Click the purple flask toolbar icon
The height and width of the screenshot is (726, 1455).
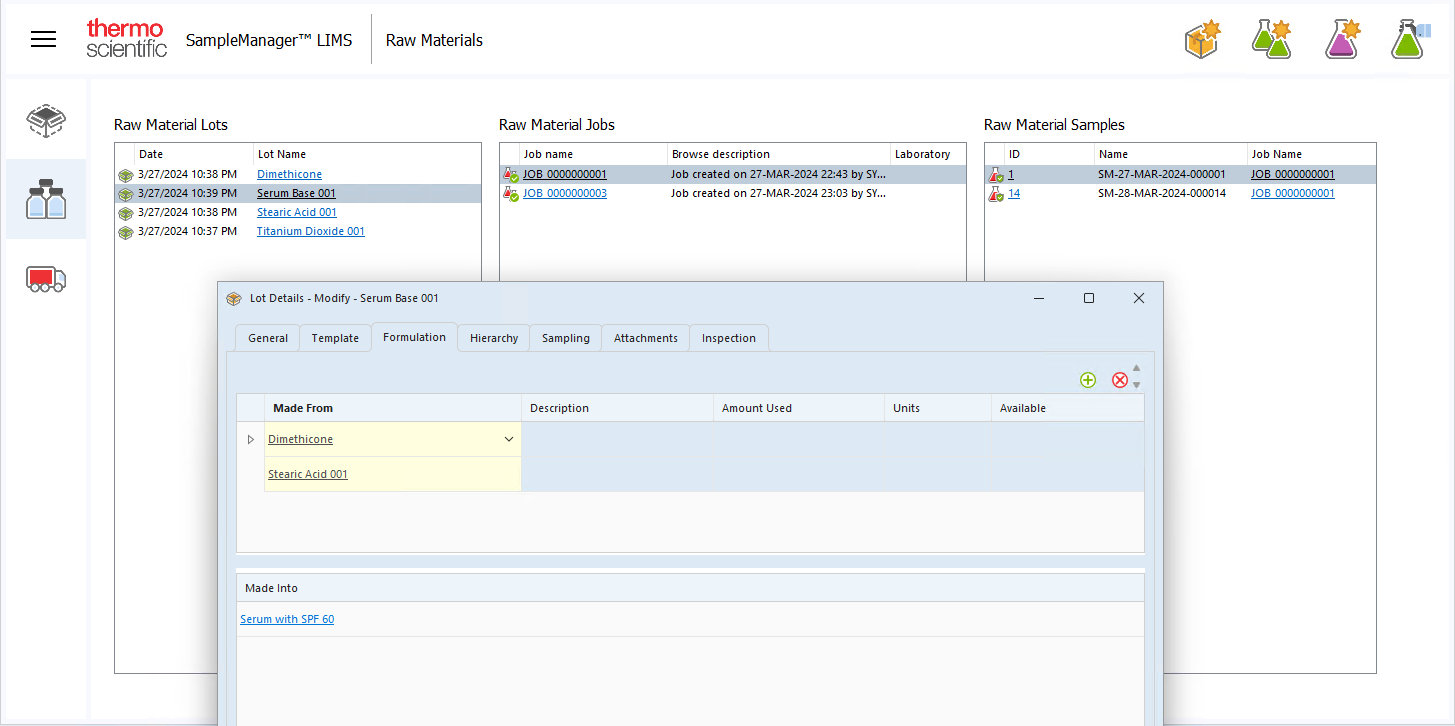(x=1342, y=40)
